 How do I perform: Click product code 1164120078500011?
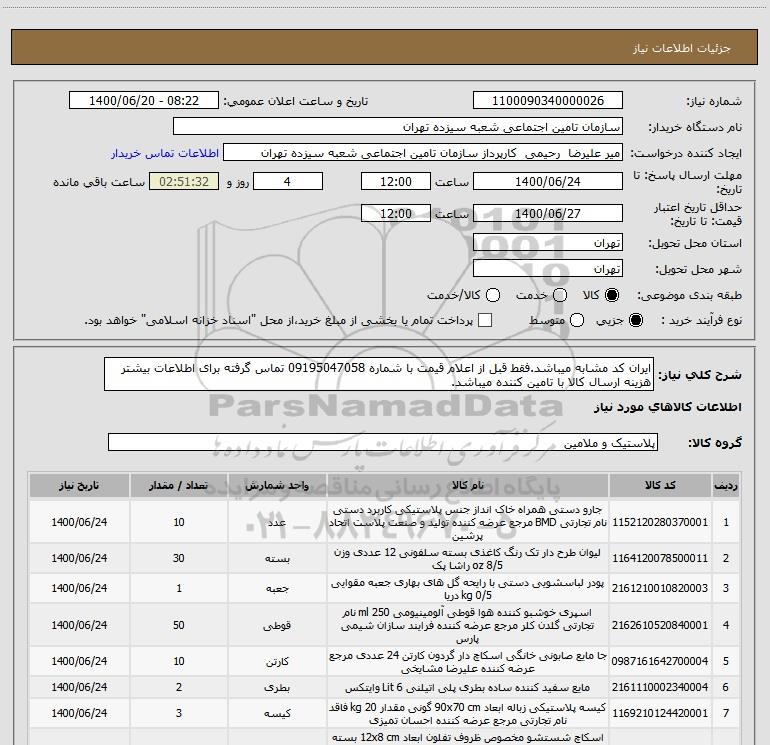point(660,558)
